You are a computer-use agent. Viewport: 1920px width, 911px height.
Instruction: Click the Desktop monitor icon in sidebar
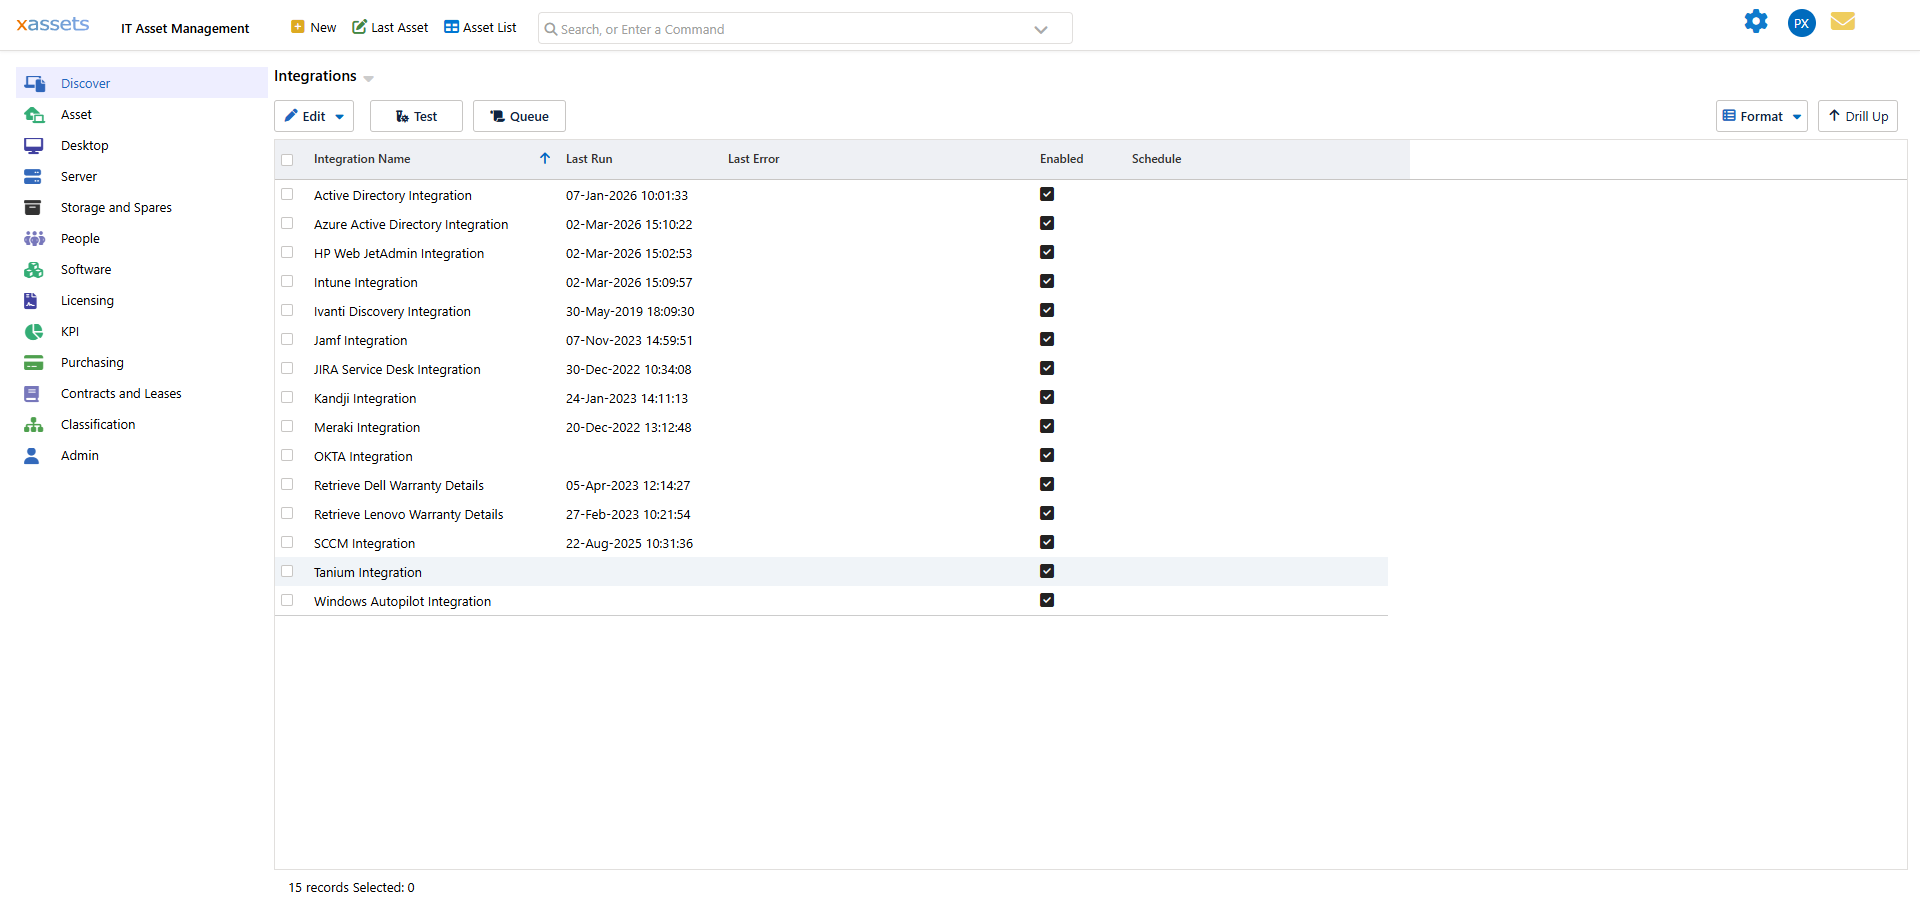tap(34, 145)
